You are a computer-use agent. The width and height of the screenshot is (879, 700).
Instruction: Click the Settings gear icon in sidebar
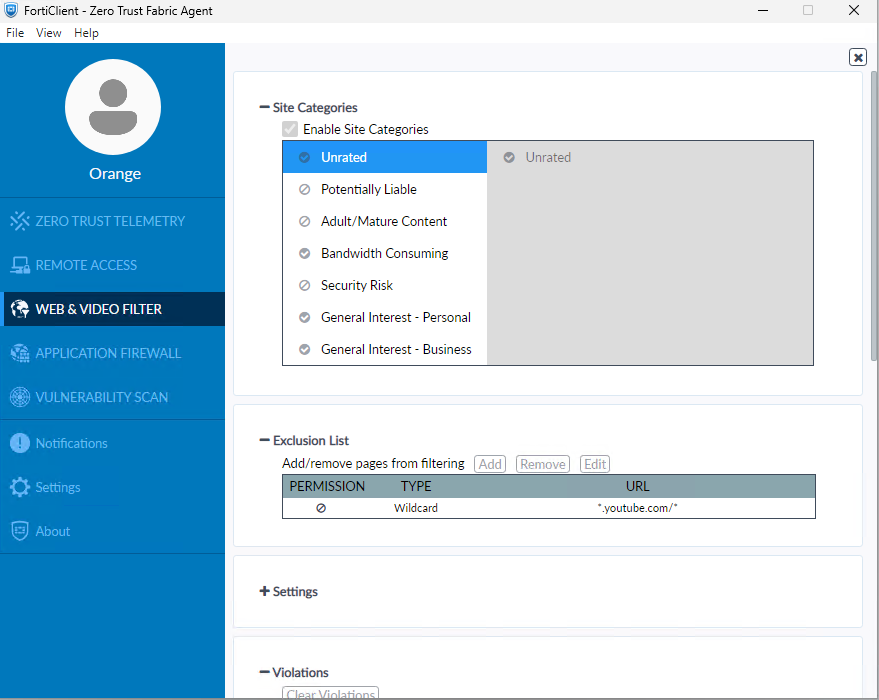pyautogui.click(x=19, y=487)
